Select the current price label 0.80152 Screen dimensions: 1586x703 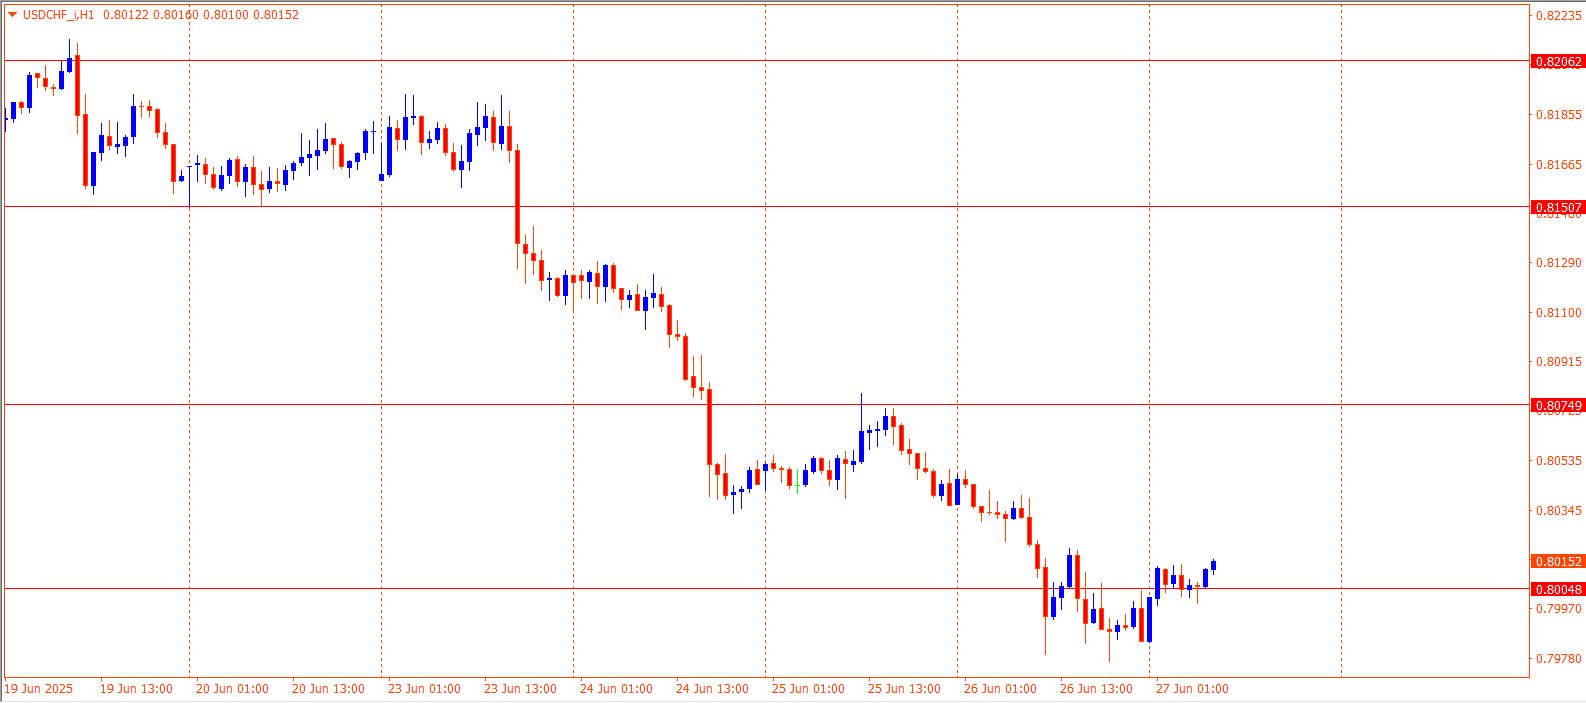click(x=1558, y=562)
